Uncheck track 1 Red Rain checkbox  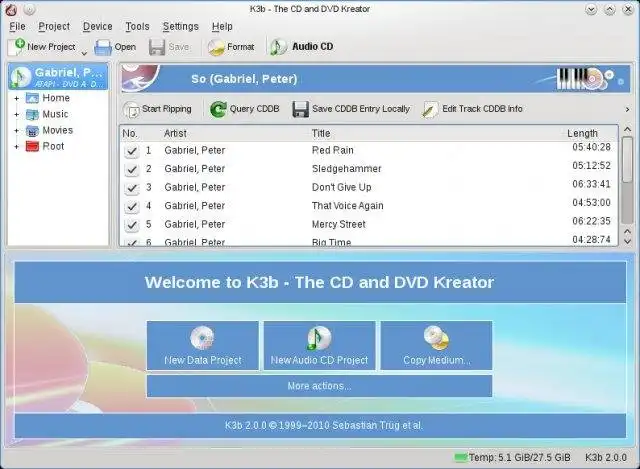(x=131, y=151)
